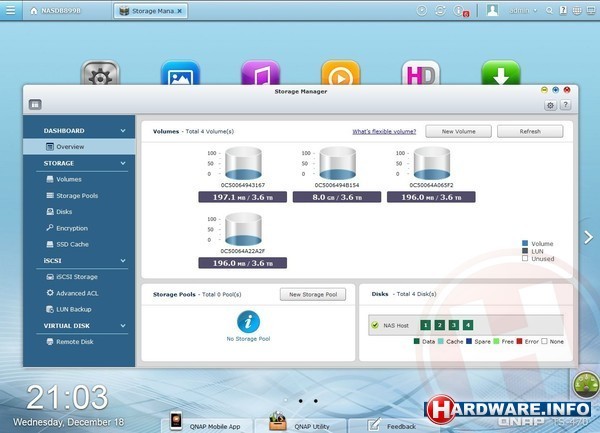Open Storage Manager help button
Viewport: 600px width, 433px height.
pos(566,105)
